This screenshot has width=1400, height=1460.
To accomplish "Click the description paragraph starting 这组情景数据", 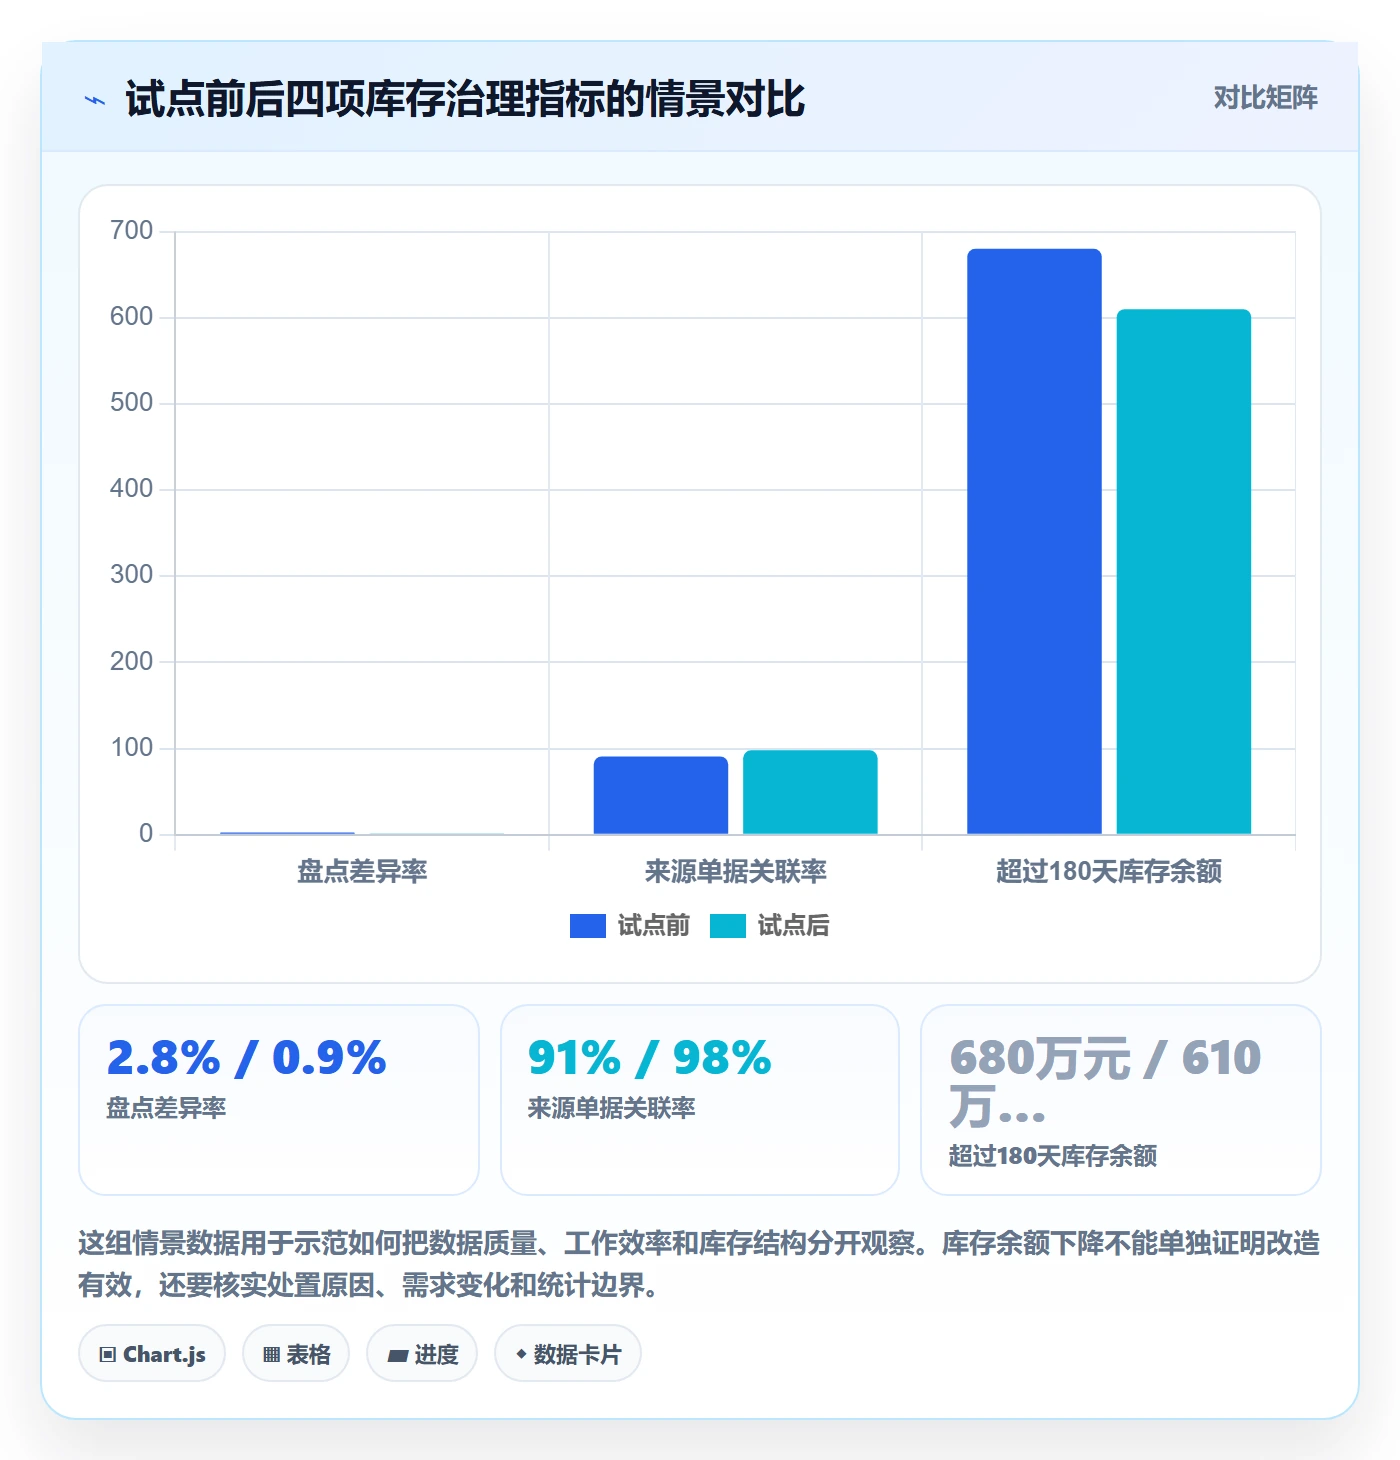I will [x=699, y=1264].
